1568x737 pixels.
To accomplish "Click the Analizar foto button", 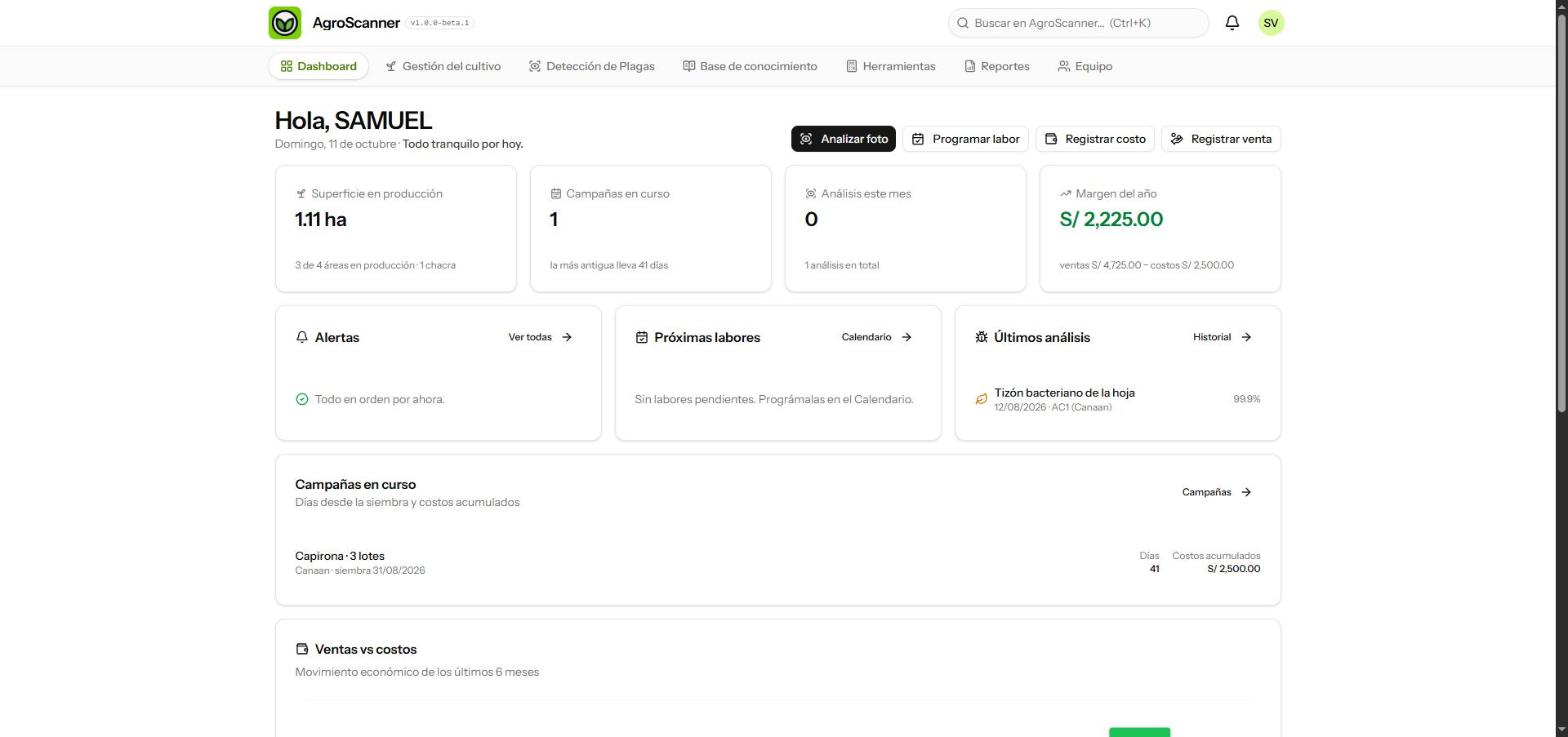I will click(843, 139).
